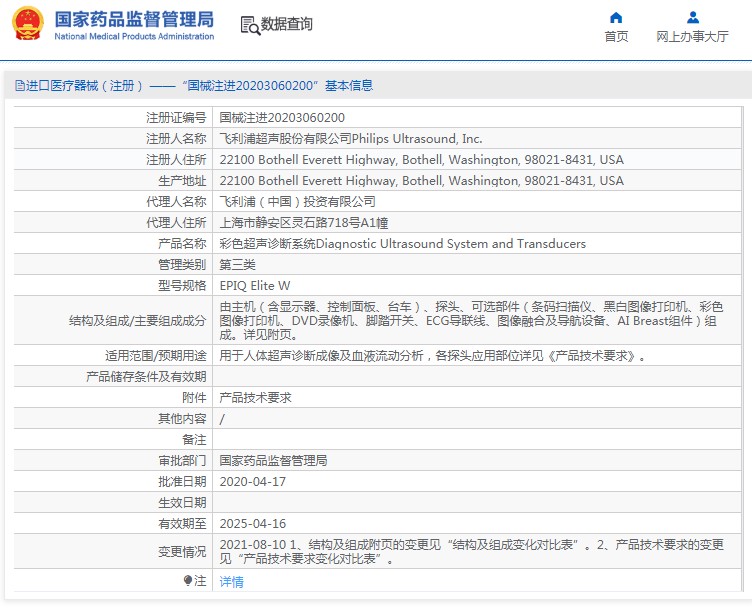Click the 适用范围/预期用途 row label
This screenshot has height=609, width=752.
[x=155, y=356]
